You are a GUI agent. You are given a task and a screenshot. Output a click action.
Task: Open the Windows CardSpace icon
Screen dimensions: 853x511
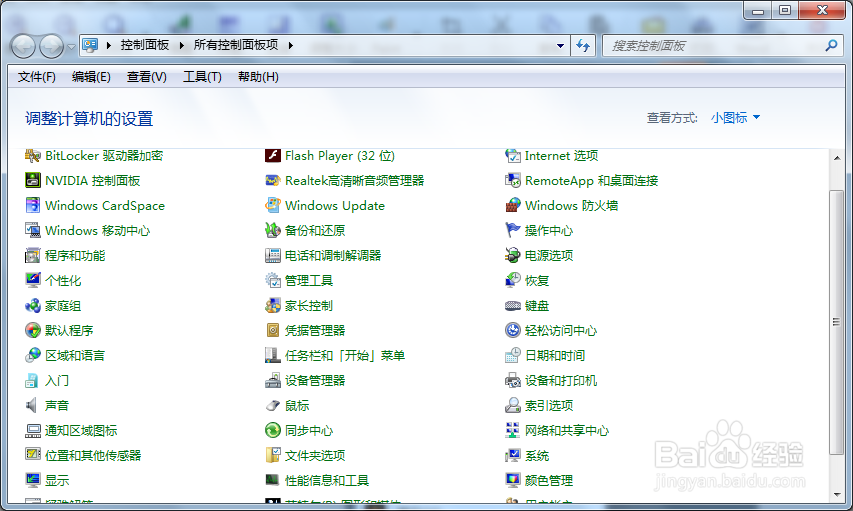33,205
